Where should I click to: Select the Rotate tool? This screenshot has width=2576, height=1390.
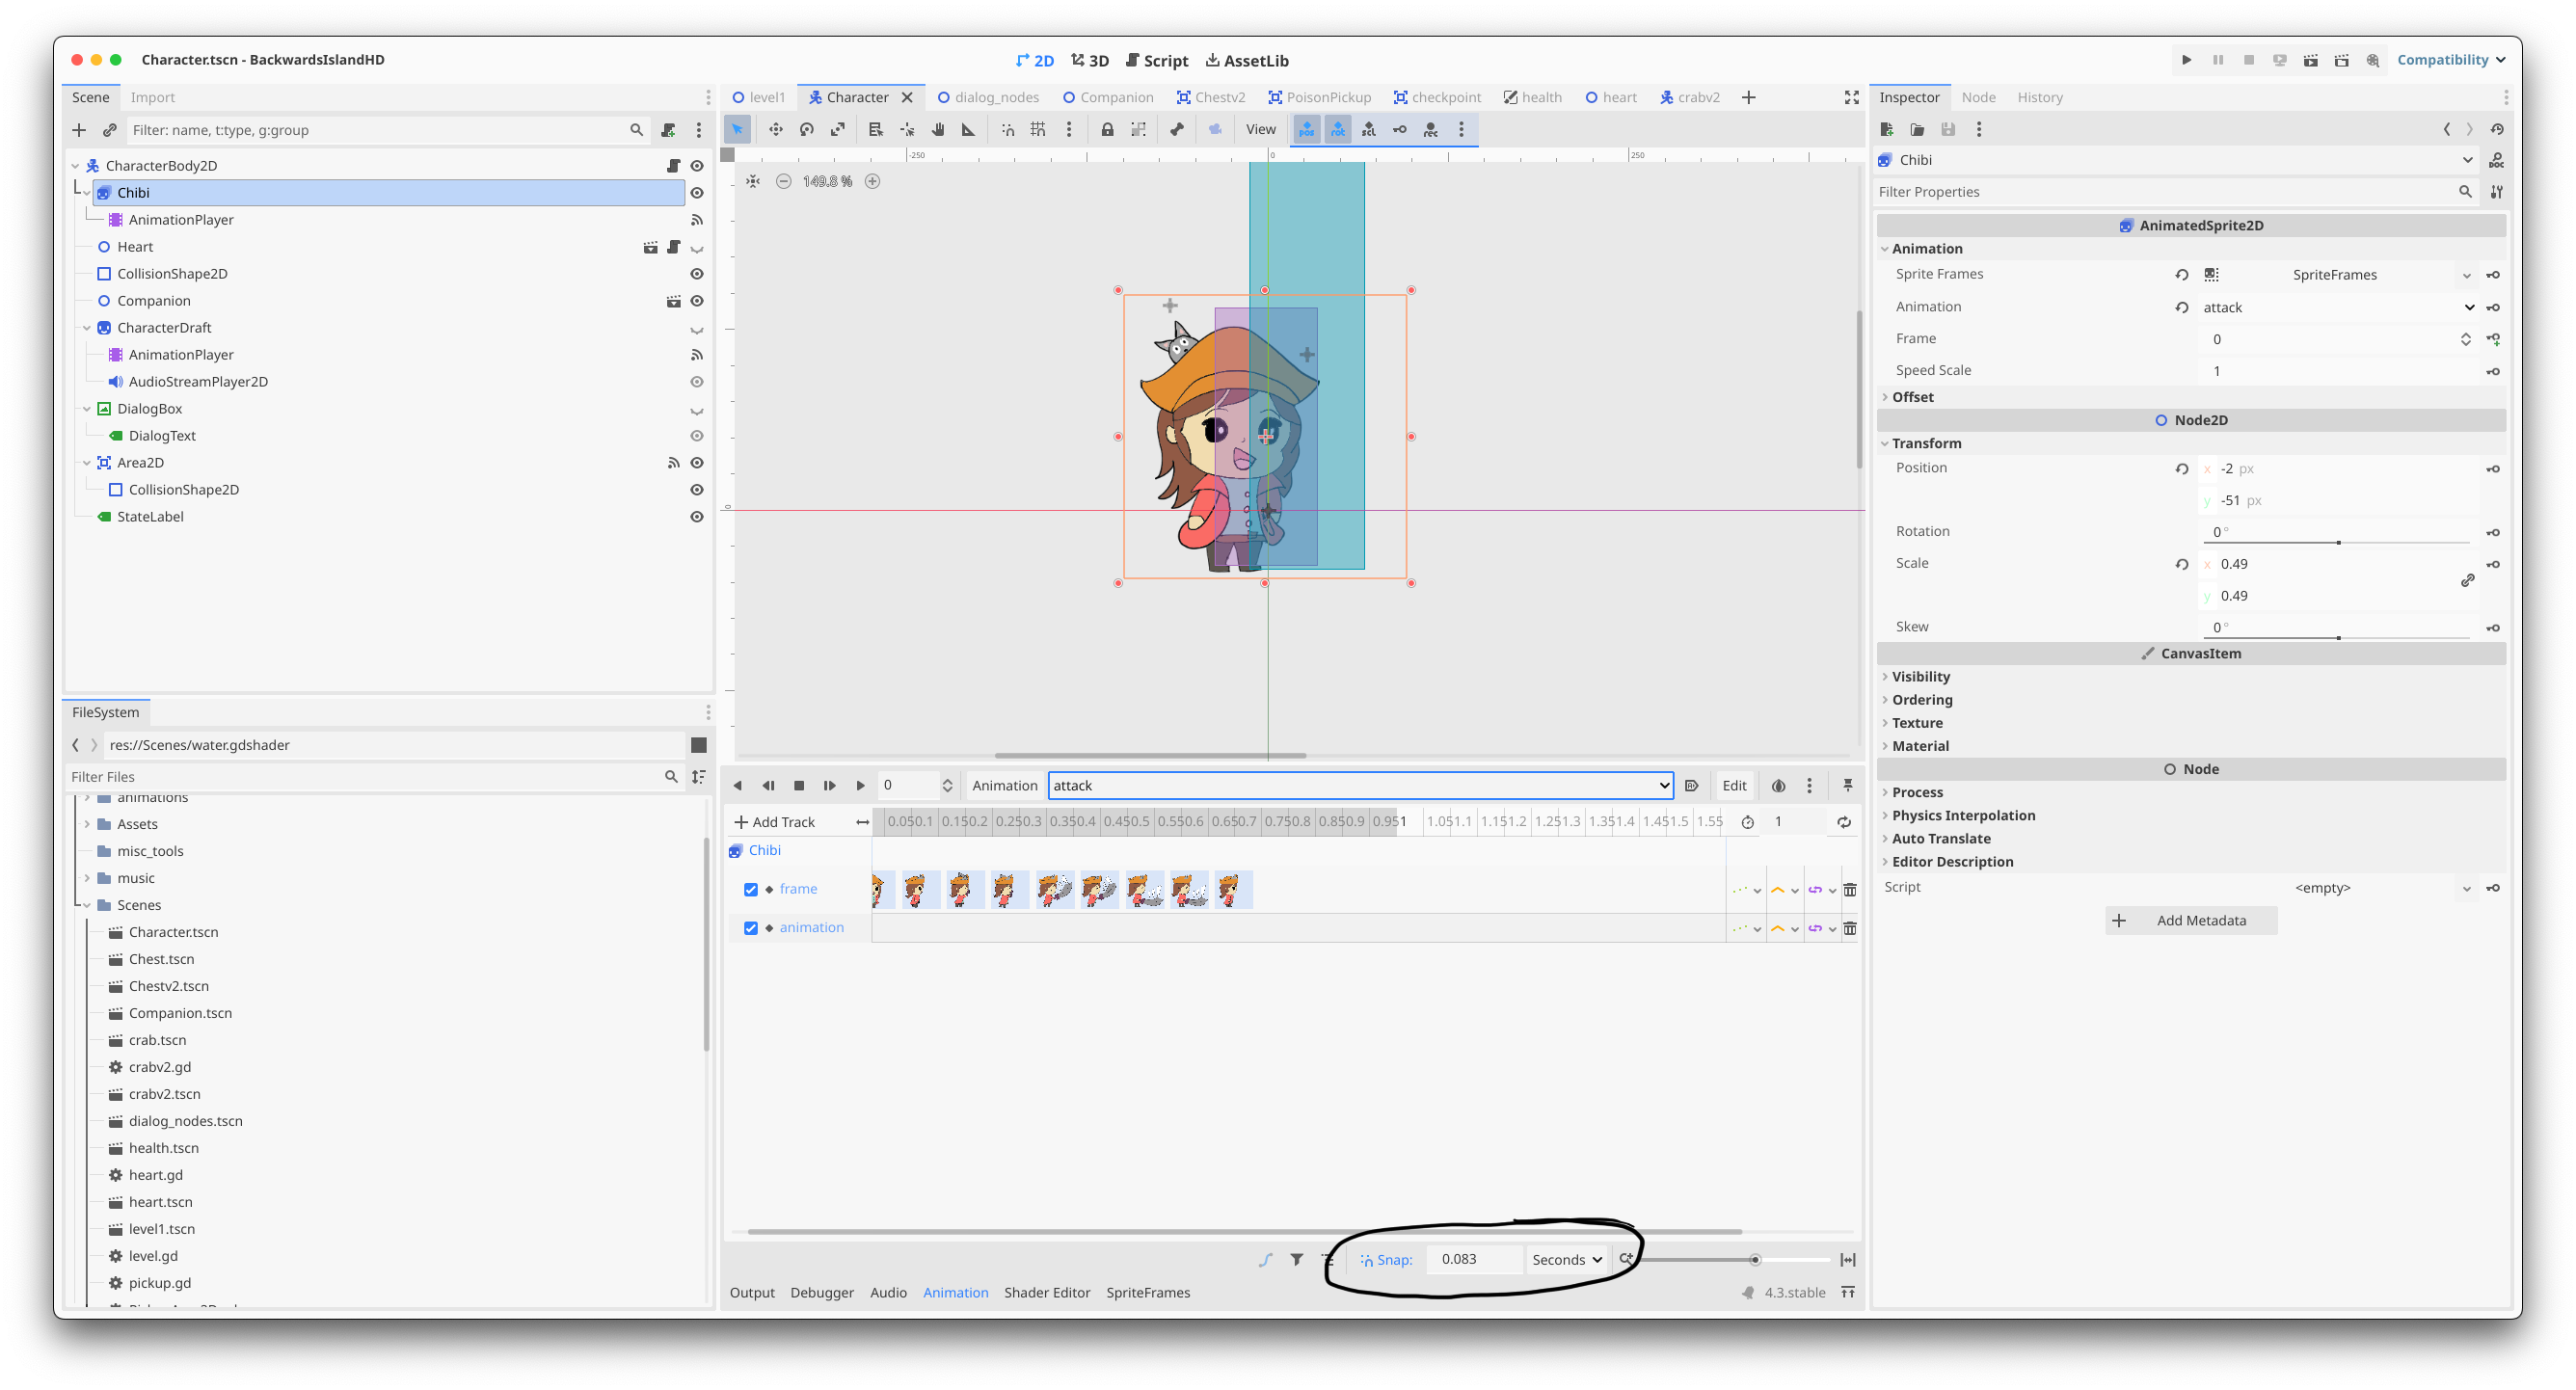[807, 129]
